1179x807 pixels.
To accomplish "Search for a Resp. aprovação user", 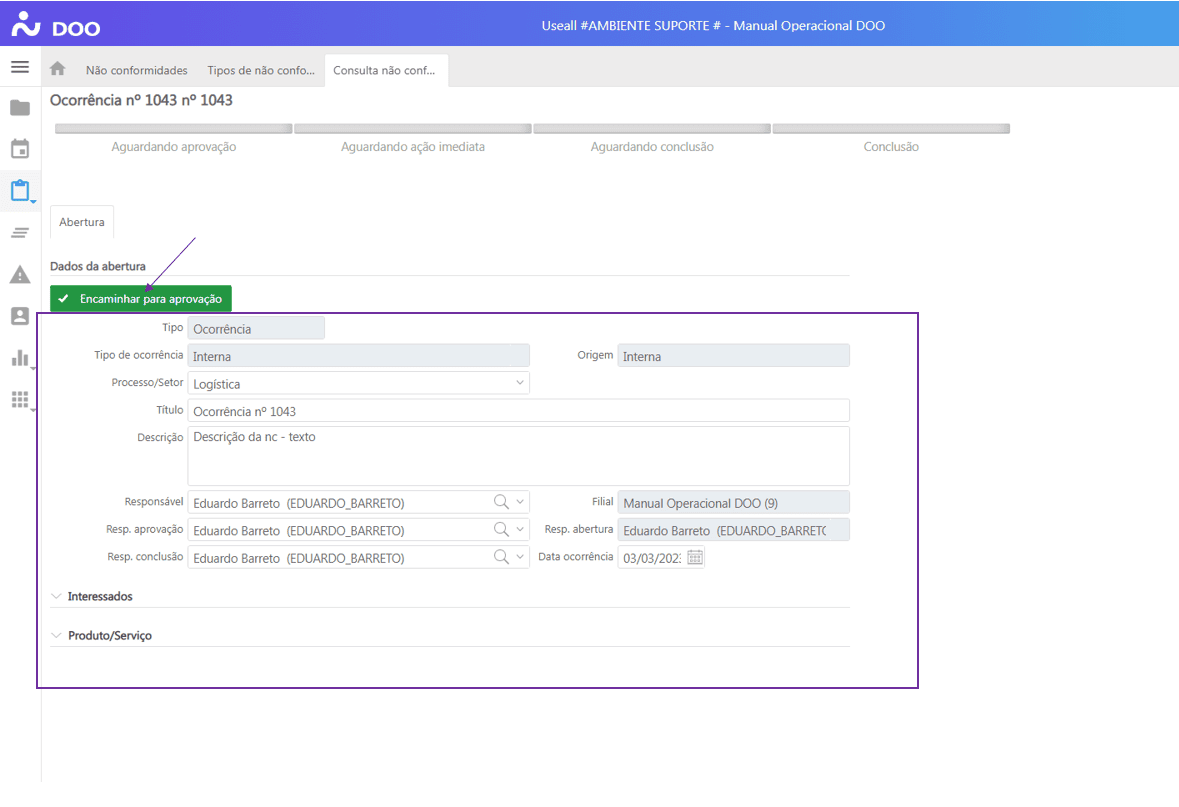I will tap(501, 529).
